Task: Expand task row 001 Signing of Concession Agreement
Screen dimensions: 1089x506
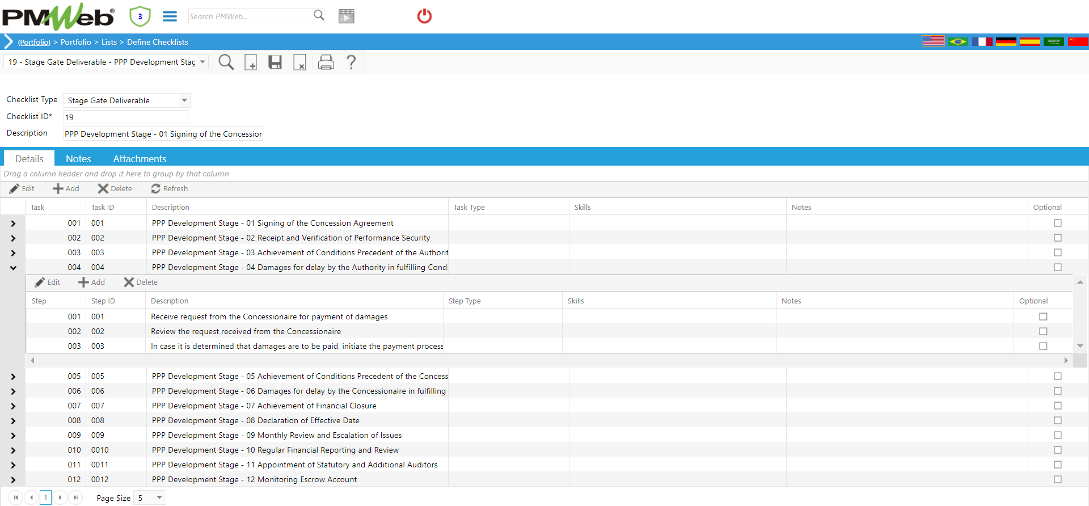Action: pyautogui.click(x=13, y=224)
